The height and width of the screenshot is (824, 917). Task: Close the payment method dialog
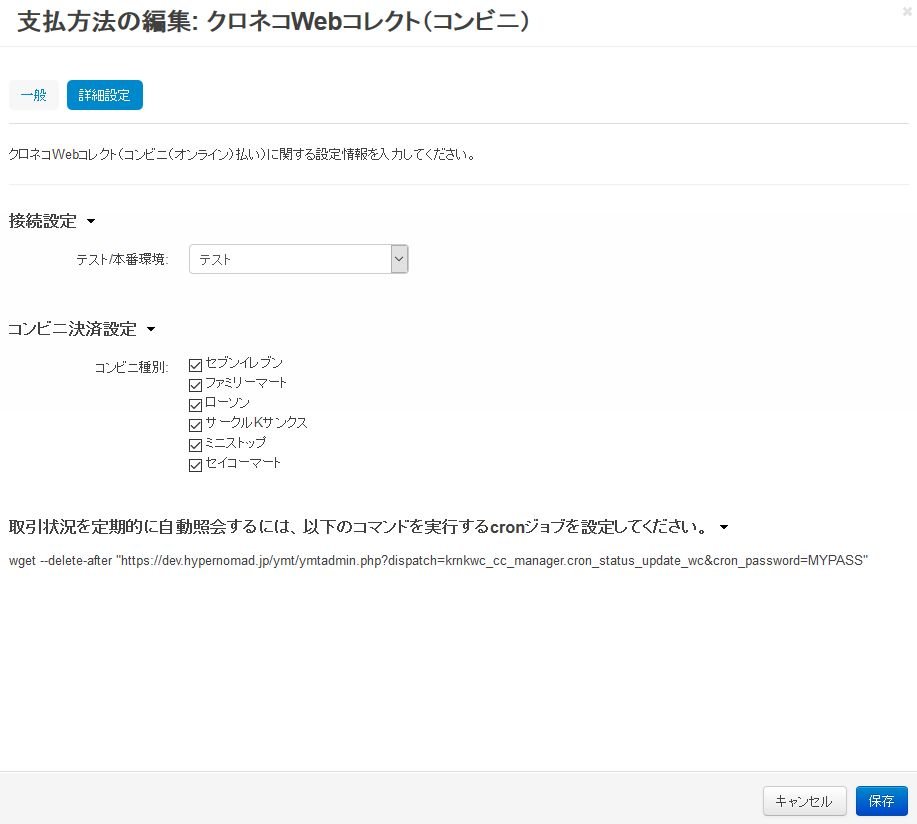tap(907, 11)
